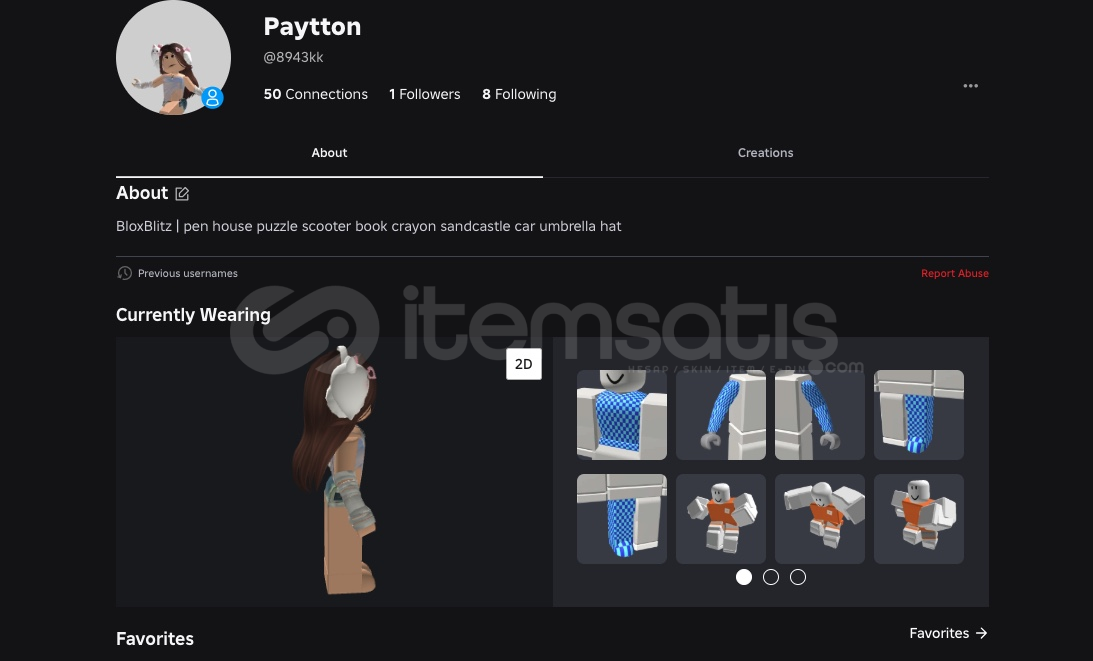Switch to the Creations tab

point(765,153)
